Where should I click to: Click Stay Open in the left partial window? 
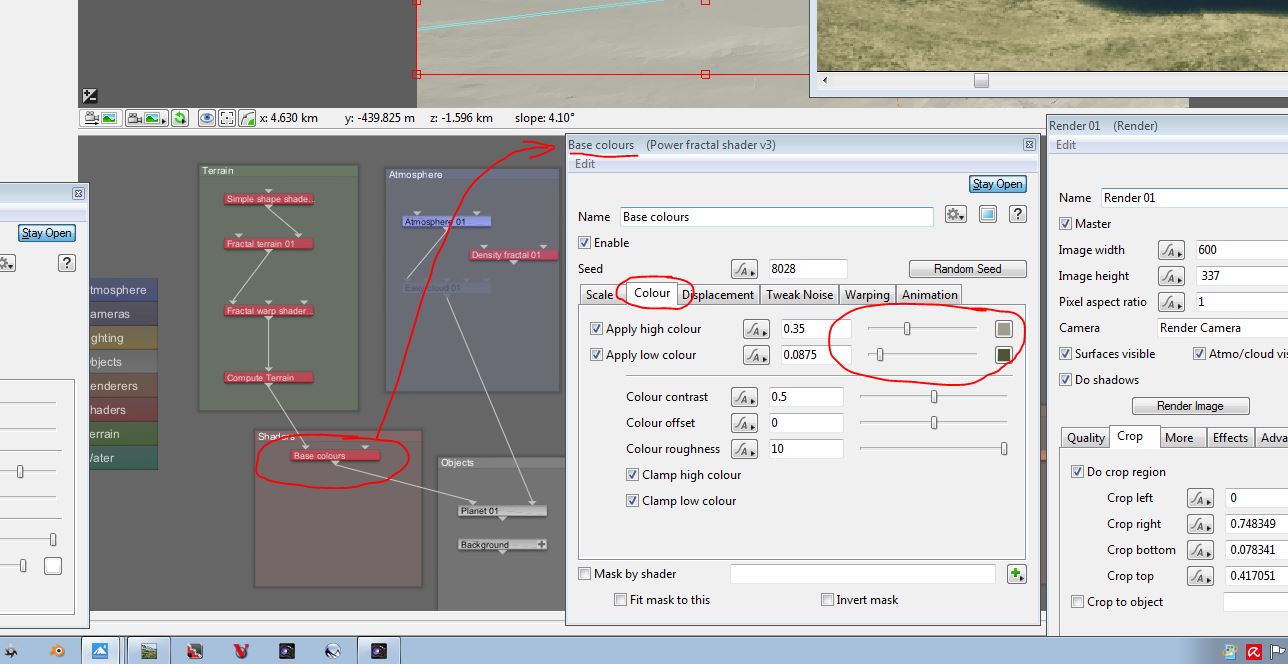click(46, 233)
